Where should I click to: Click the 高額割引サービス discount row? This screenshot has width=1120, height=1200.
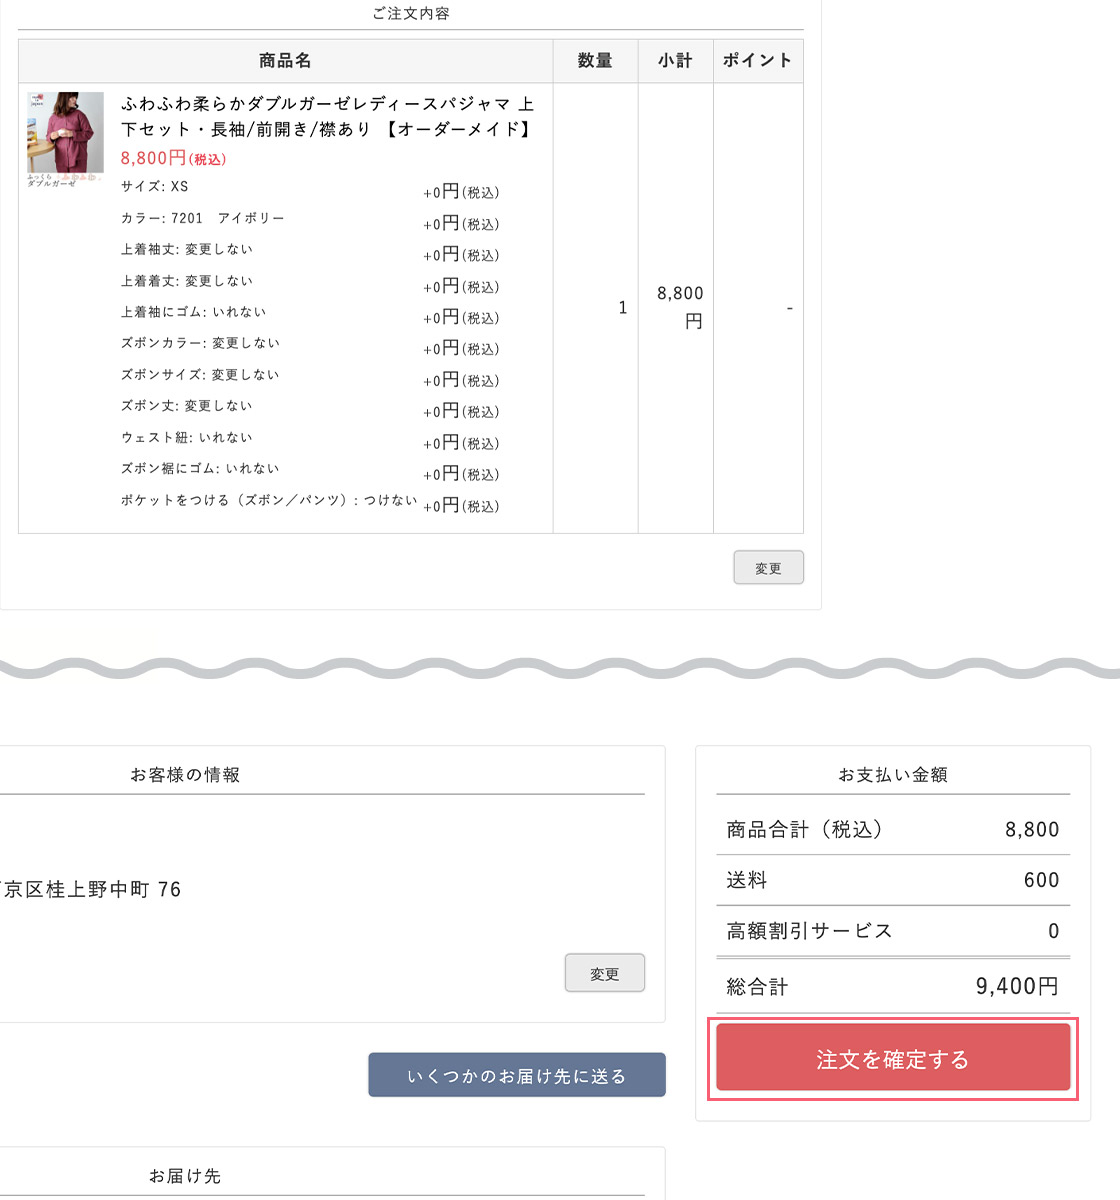892,931
